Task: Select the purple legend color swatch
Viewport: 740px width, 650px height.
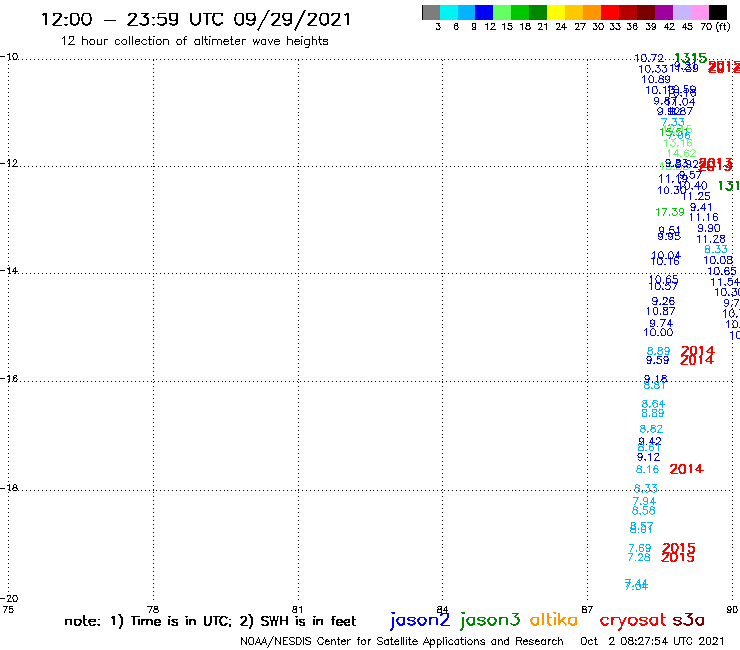Action: [663, 12]
